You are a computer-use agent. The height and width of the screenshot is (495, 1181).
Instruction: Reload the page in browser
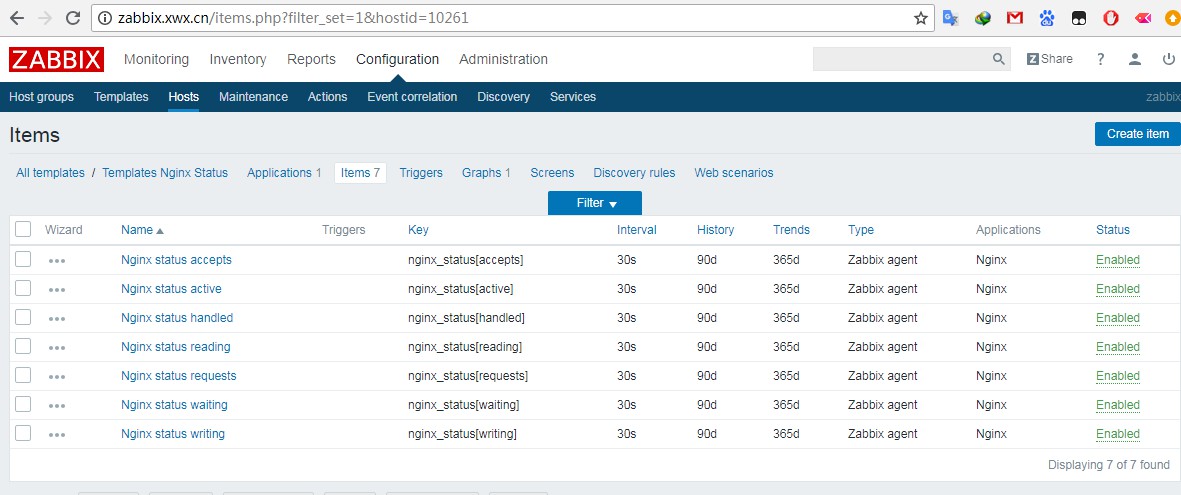click(x=73, y=18)
